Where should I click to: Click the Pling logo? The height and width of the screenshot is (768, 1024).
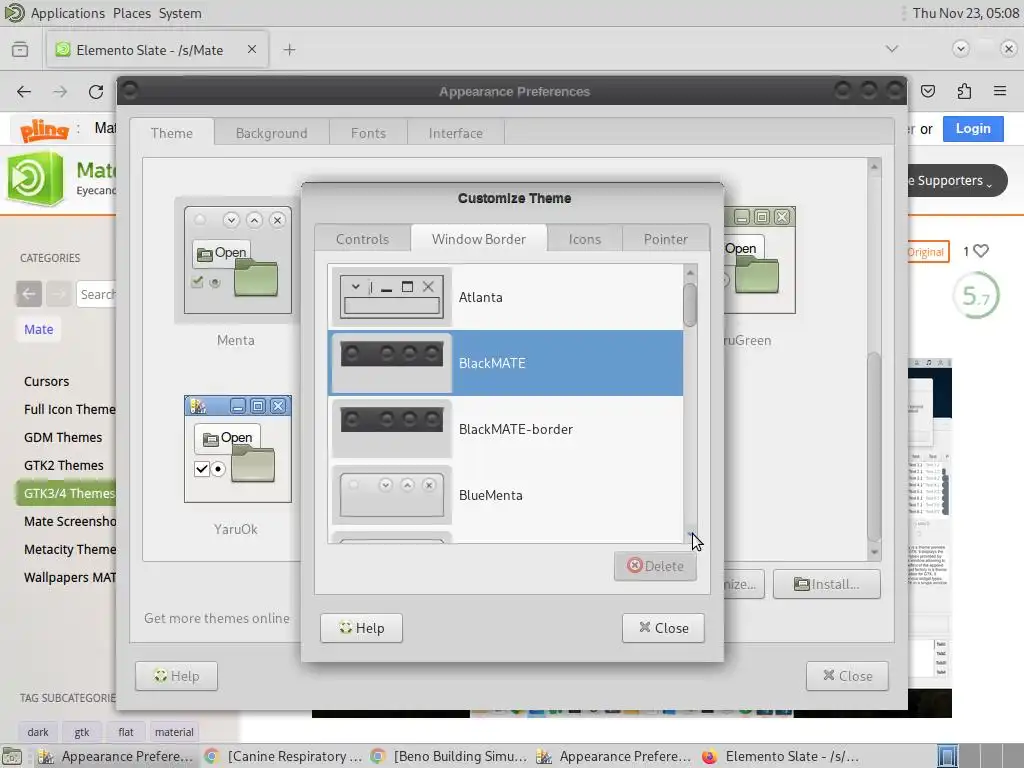[44, 129]
